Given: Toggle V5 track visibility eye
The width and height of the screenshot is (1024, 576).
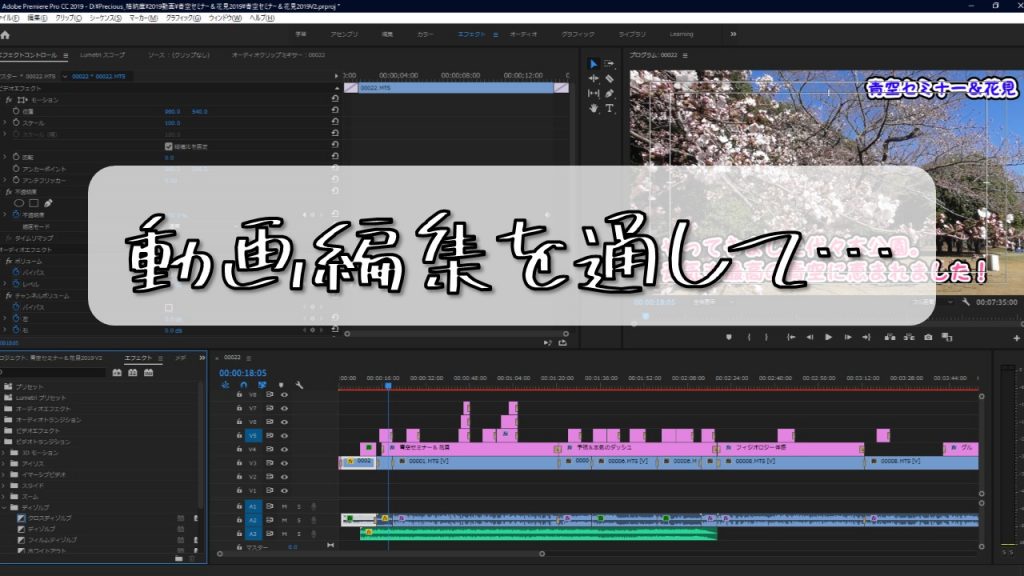Looking at the screenshot, I should click(x=284, y=436).
